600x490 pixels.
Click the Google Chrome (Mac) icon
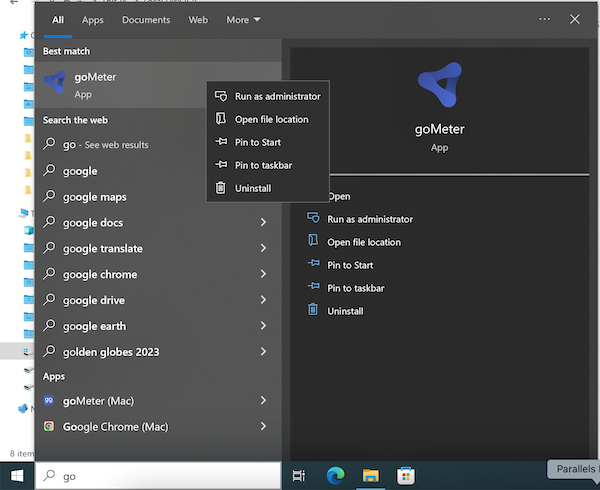[49, 426]
